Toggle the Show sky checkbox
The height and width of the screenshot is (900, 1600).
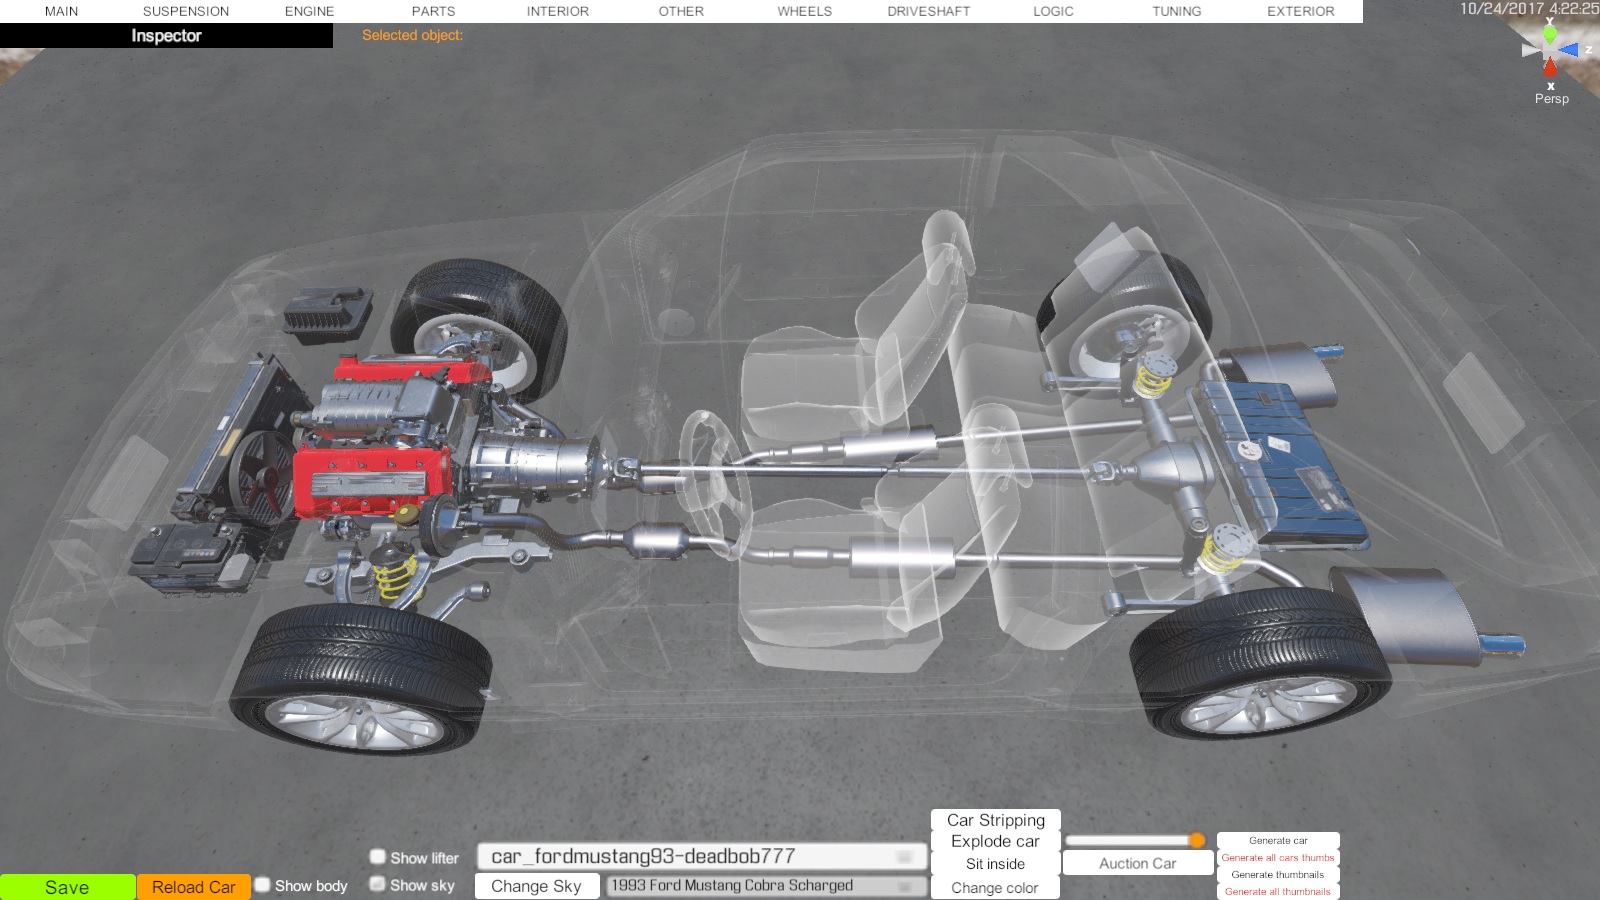[x=378, y=884]
